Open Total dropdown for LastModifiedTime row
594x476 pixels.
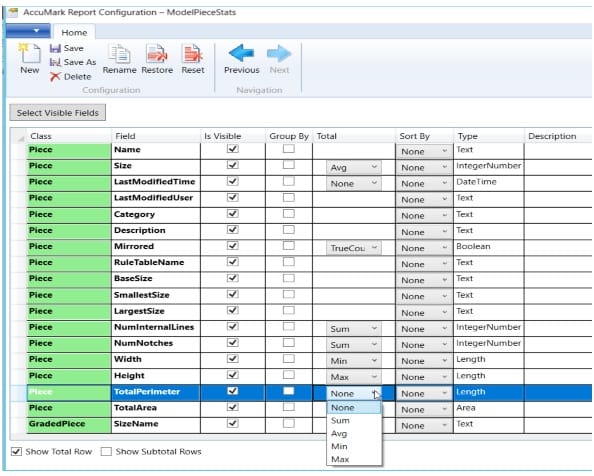click(x=353, y=184)
